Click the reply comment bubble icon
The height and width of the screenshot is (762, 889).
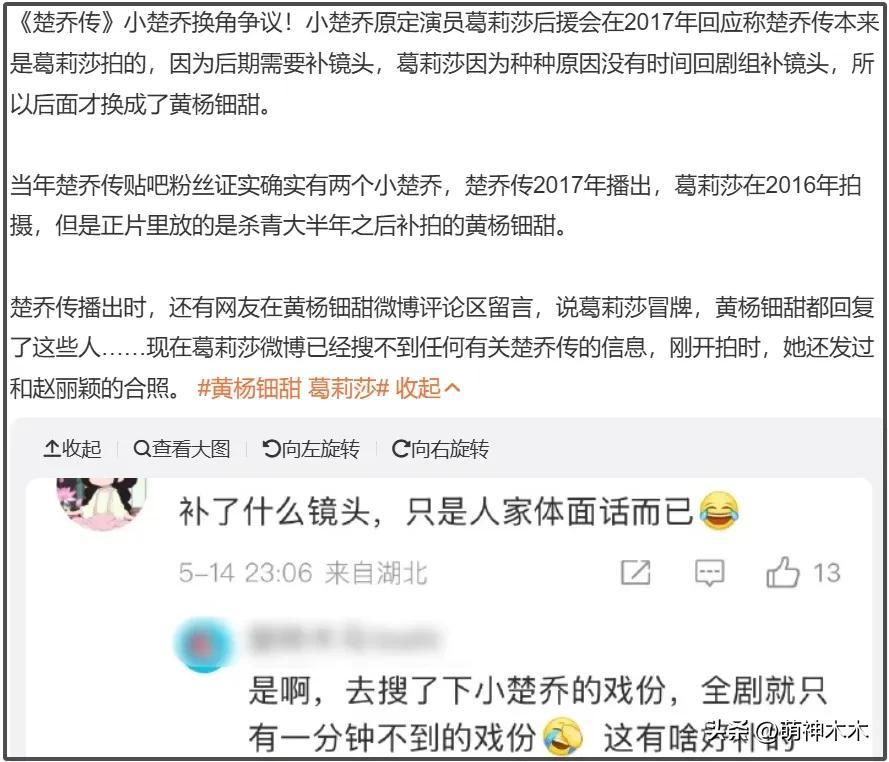709,573
